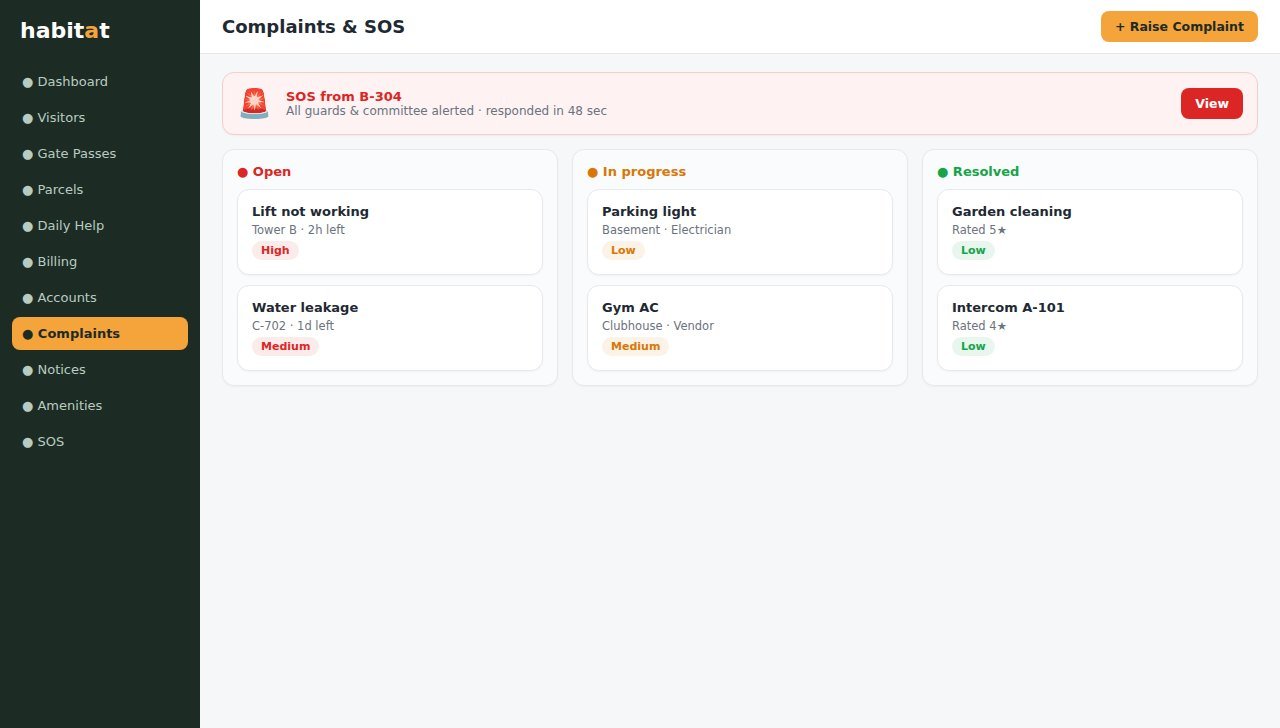This screenshot has height=728, width=1280.
Task: Open the Intercom A-101 card
Action: (1090, 328)
